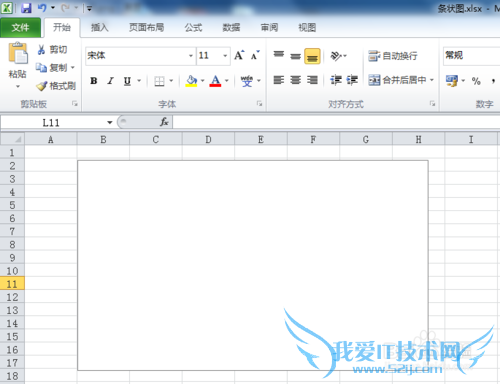Image resolution: width=500 pixels, height=384 pixels.
Task: Switch to the Insert (插入) tab
Action: 100,27
